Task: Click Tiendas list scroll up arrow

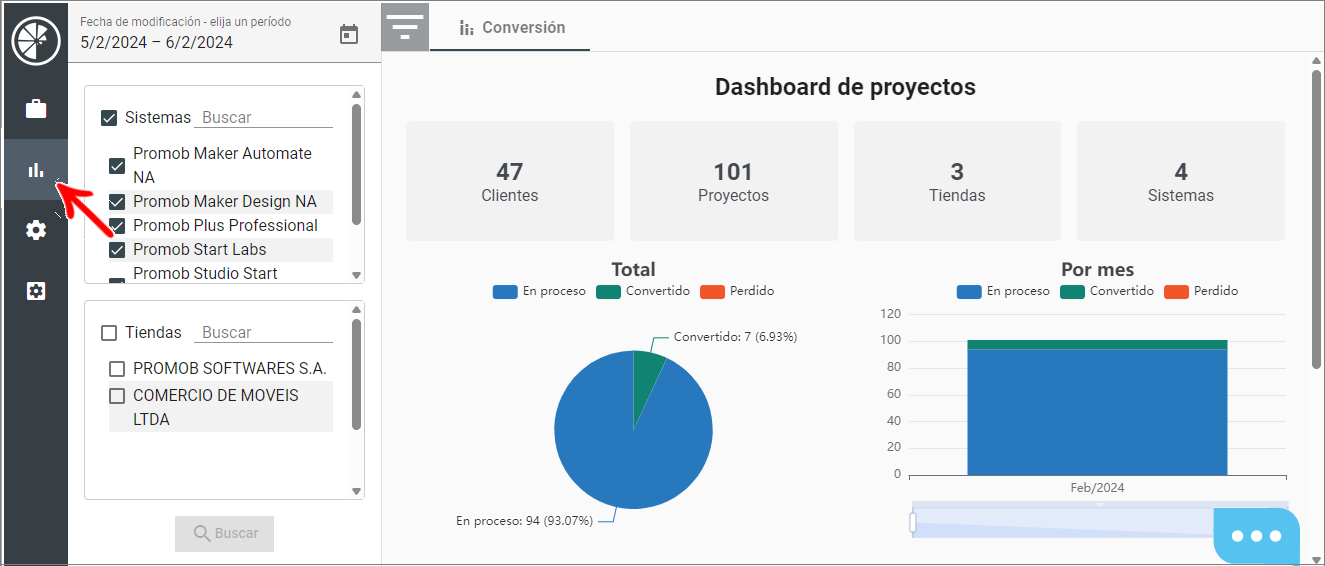Action: click(357, 310)
